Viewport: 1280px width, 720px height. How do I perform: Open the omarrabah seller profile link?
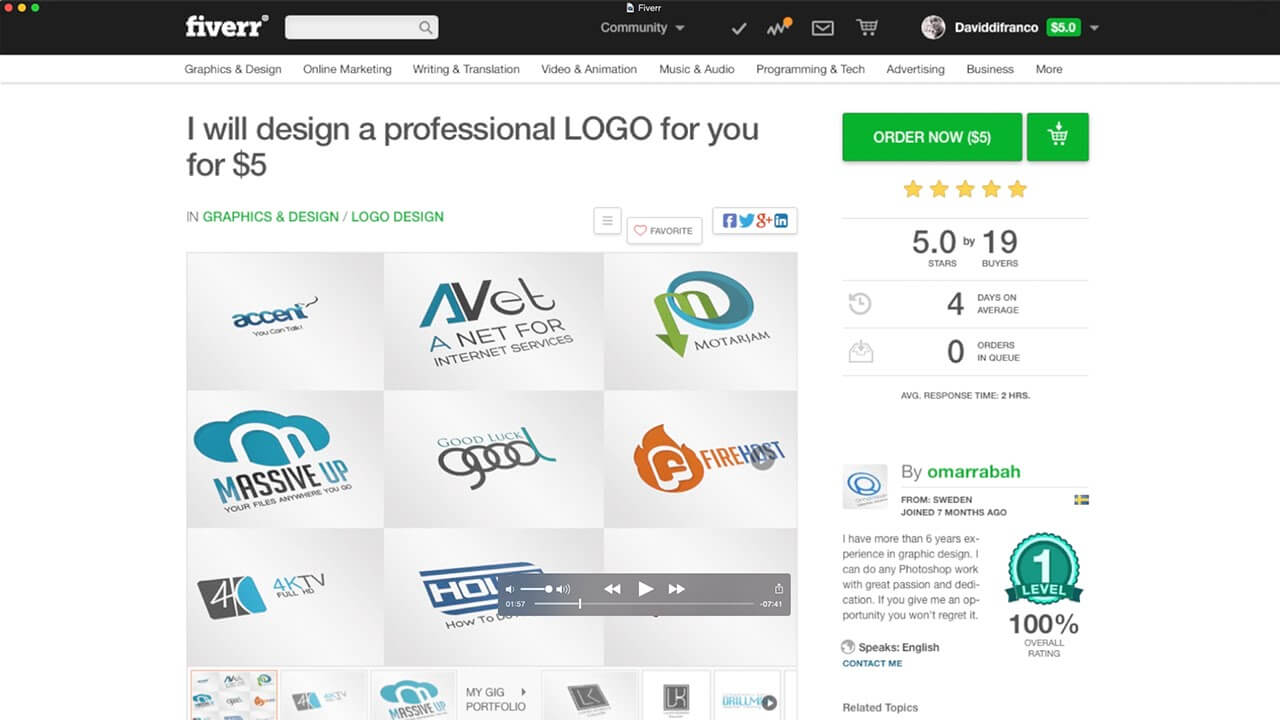click(x=974, y=472)
